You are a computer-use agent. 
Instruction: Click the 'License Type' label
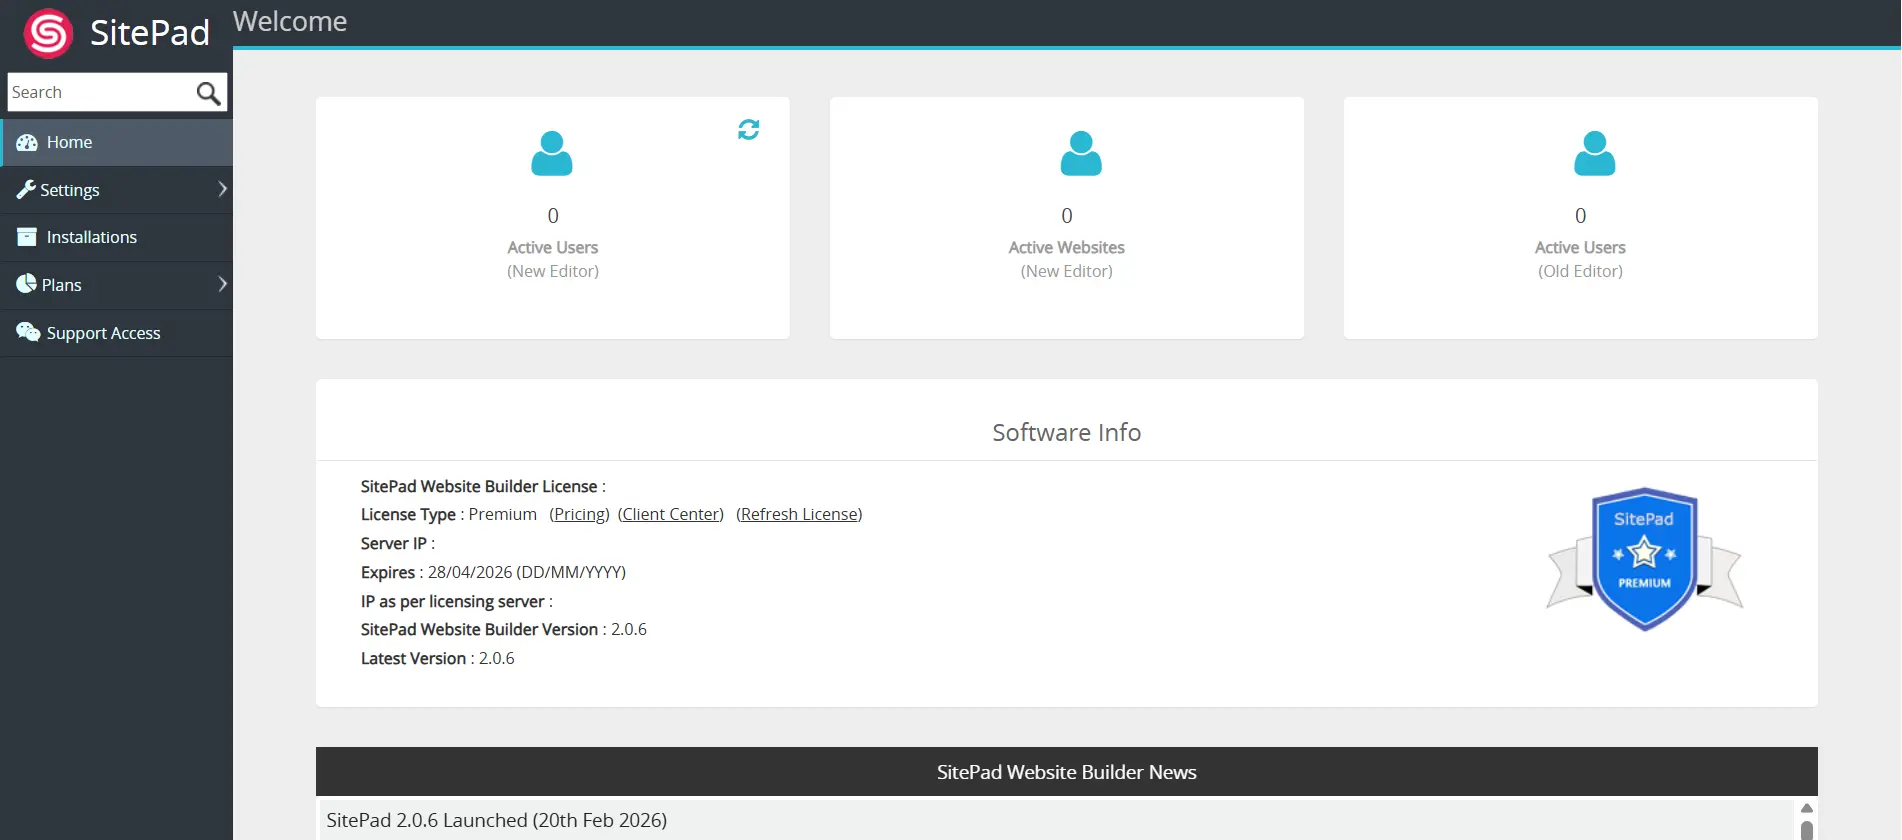(408, 514)
